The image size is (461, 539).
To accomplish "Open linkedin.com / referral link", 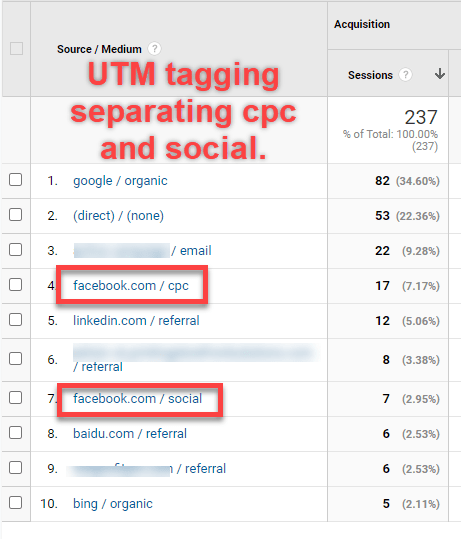I will [x=136, y=321].
